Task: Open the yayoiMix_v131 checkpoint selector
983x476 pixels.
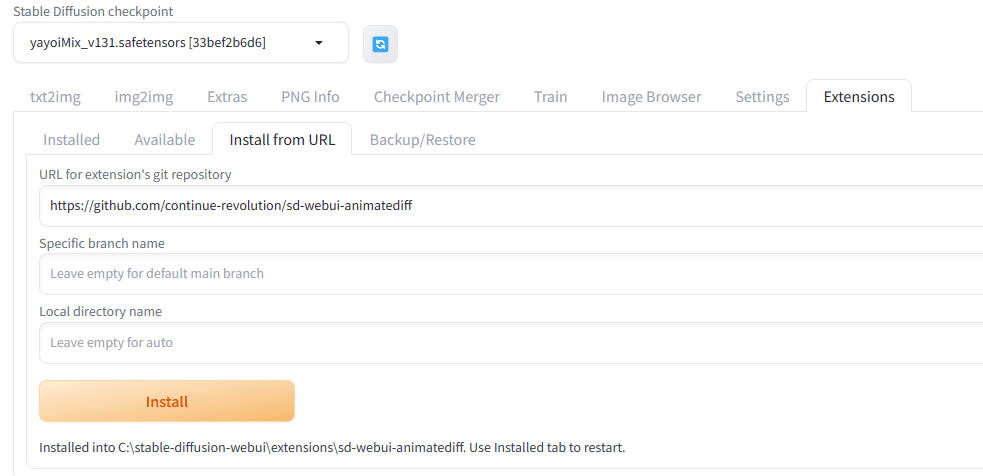Action: point(181,43)
